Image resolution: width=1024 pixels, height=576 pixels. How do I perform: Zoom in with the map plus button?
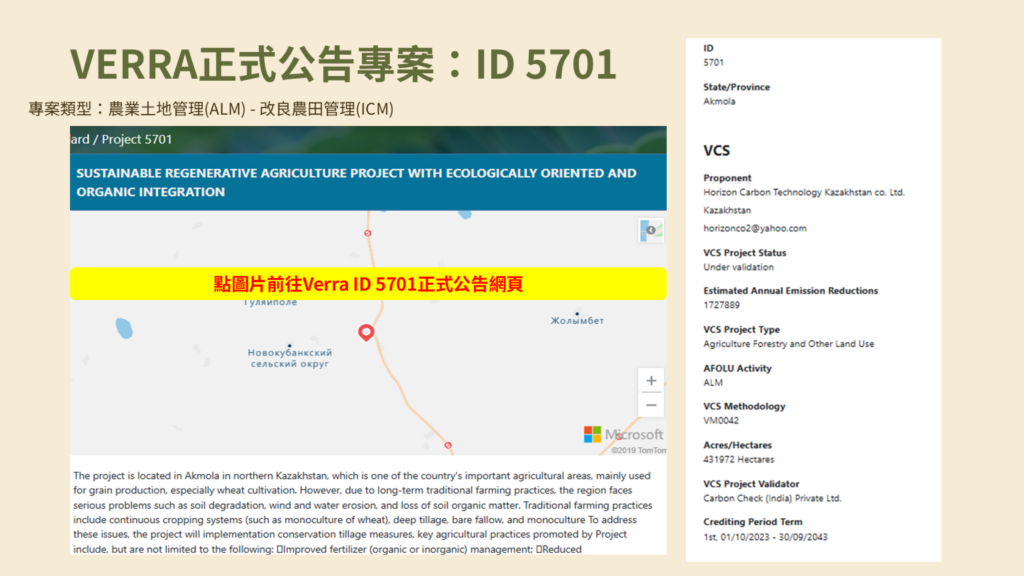[x=651, y=381]
